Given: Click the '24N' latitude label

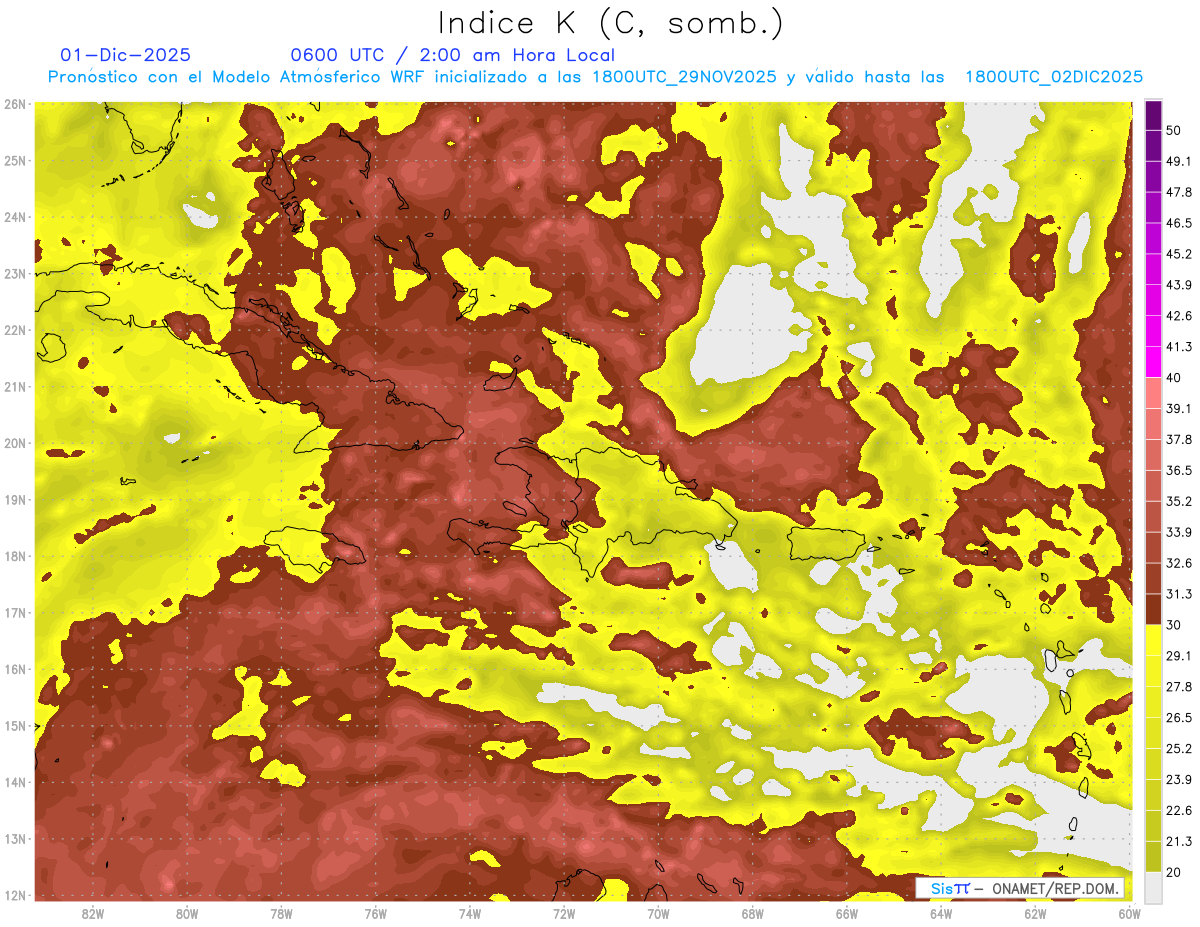Looking at the screenshot, I should point(14,217).
